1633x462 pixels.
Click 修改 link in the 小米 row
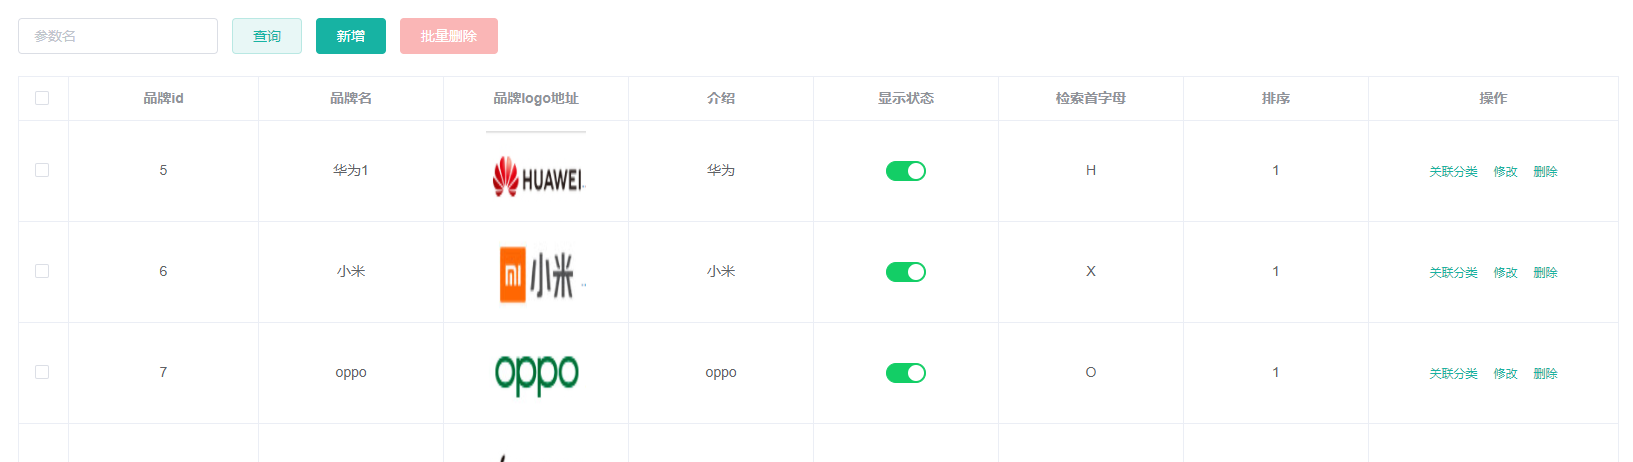[x=1505, y=273]
